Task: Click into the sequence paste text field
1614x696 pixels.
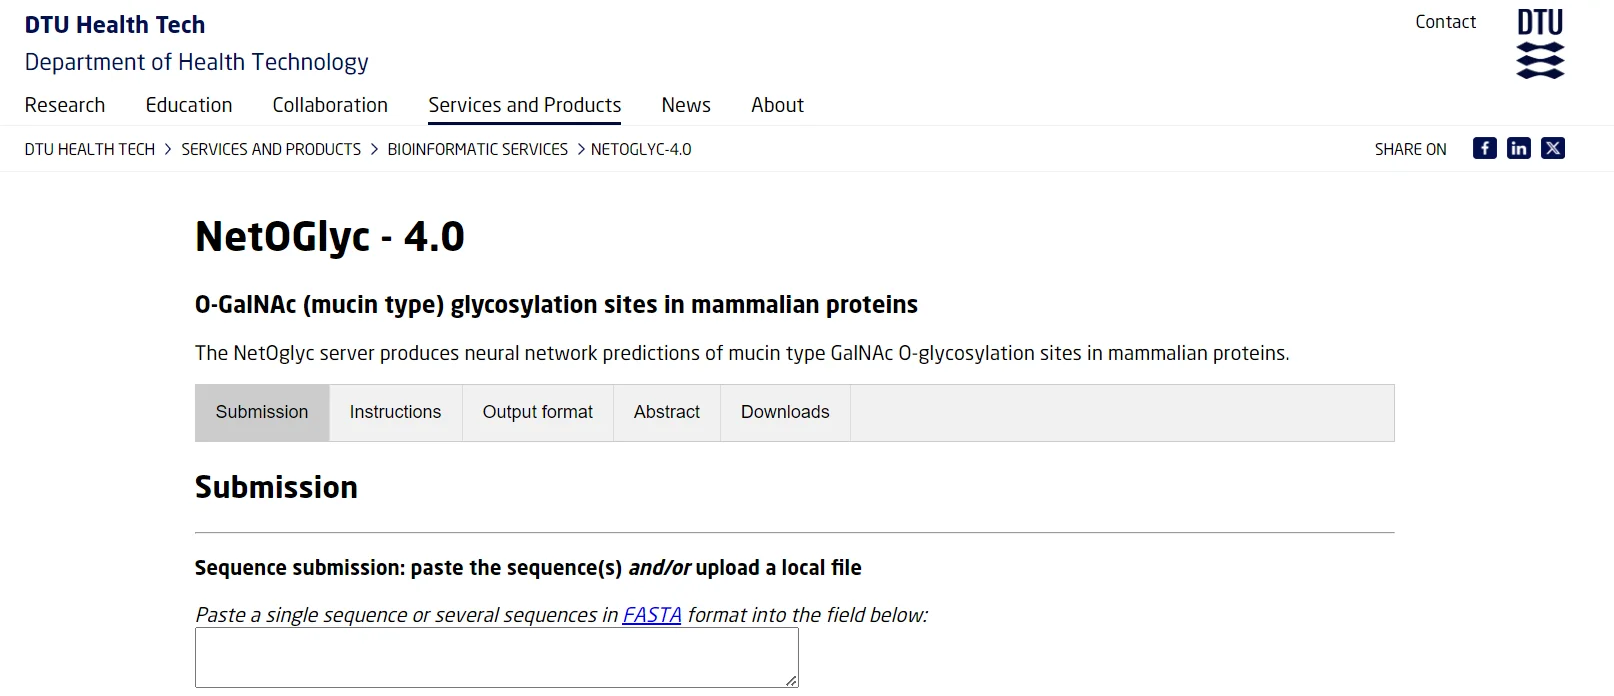Action: click(496, 657)
